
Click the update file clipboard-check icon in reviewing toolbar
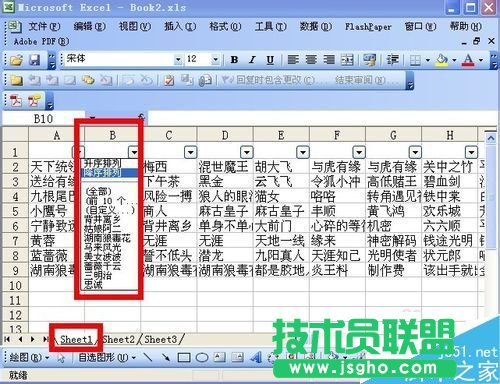click(169, 80)
